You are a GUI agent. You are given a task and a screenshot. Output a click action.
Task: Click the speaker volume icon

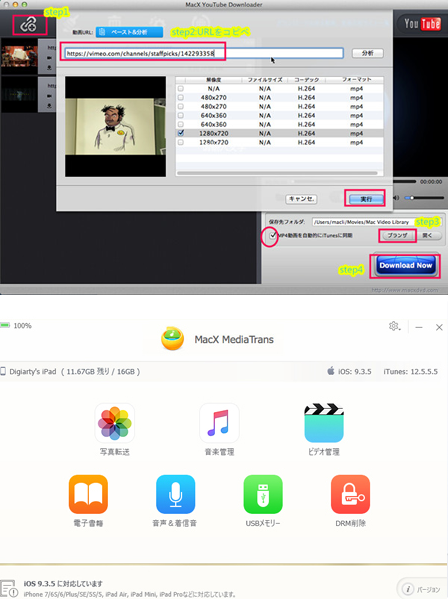pos(397,198)
